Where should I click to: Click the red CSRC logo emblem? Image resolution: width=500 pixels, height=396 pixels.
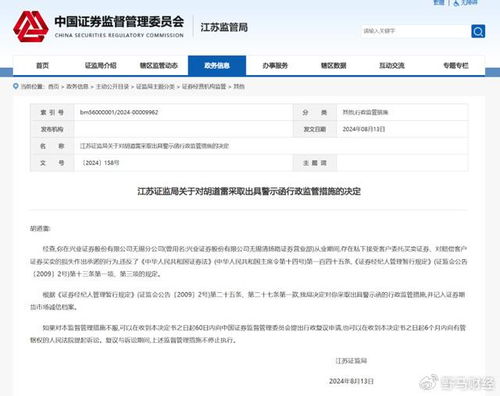30,27
